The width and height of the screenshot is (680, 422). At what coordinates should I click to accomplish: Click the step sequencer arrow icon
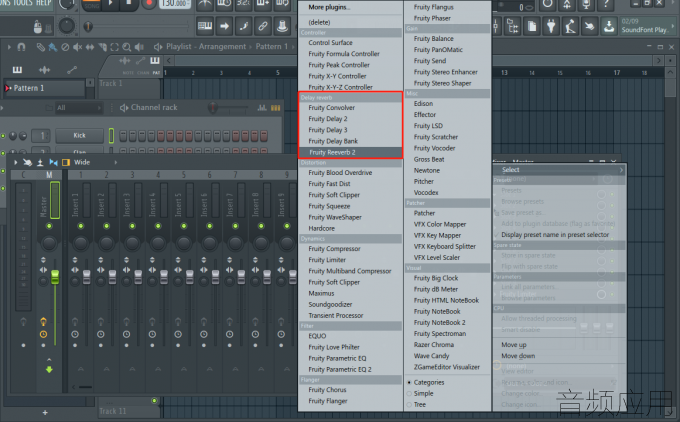click(224, 26)
